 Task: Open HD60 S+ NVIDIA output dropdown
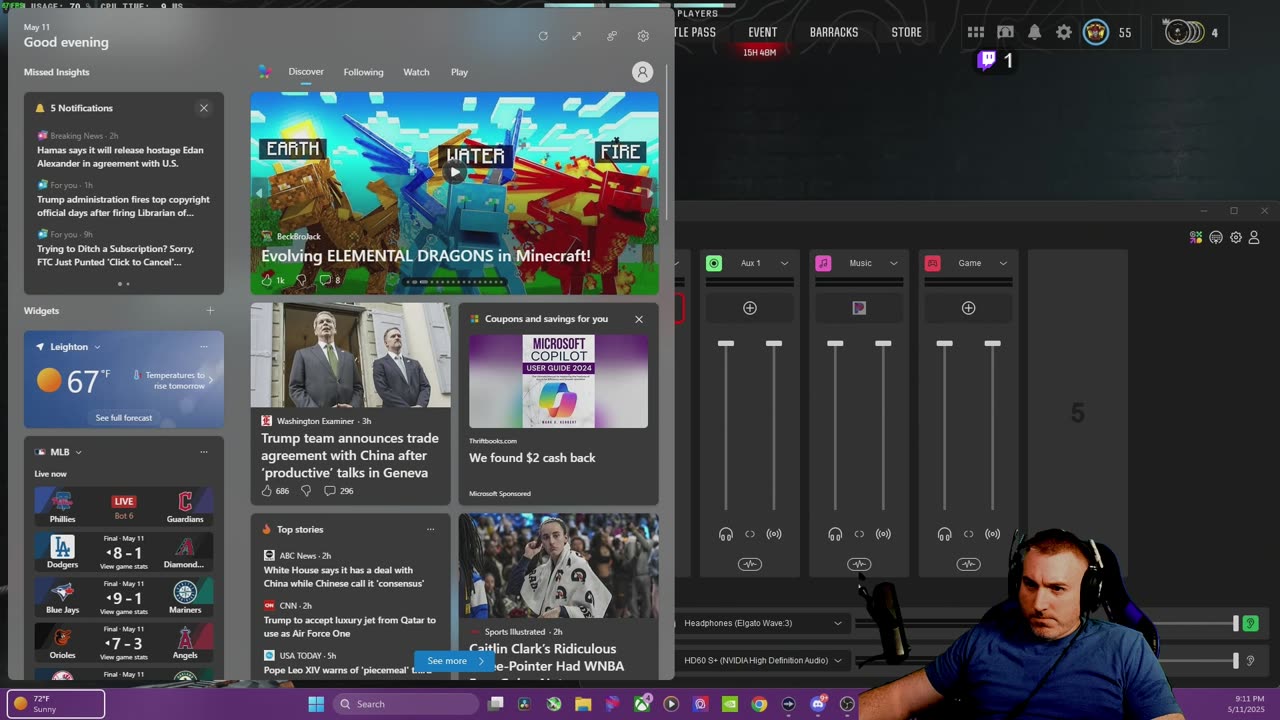tap(762, 660)
